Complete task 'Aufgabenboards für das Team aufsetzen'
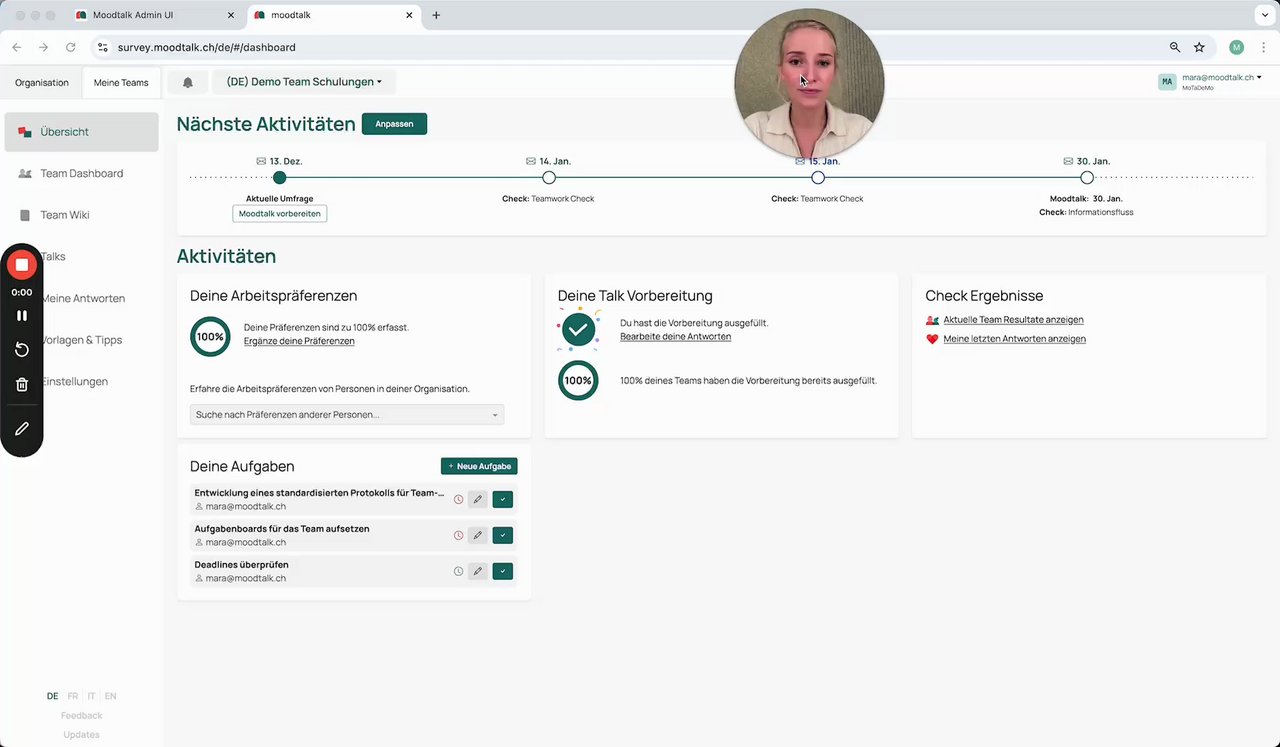Screen dimensions: 1280x747 pyautogui.click(x=503, y=535)
